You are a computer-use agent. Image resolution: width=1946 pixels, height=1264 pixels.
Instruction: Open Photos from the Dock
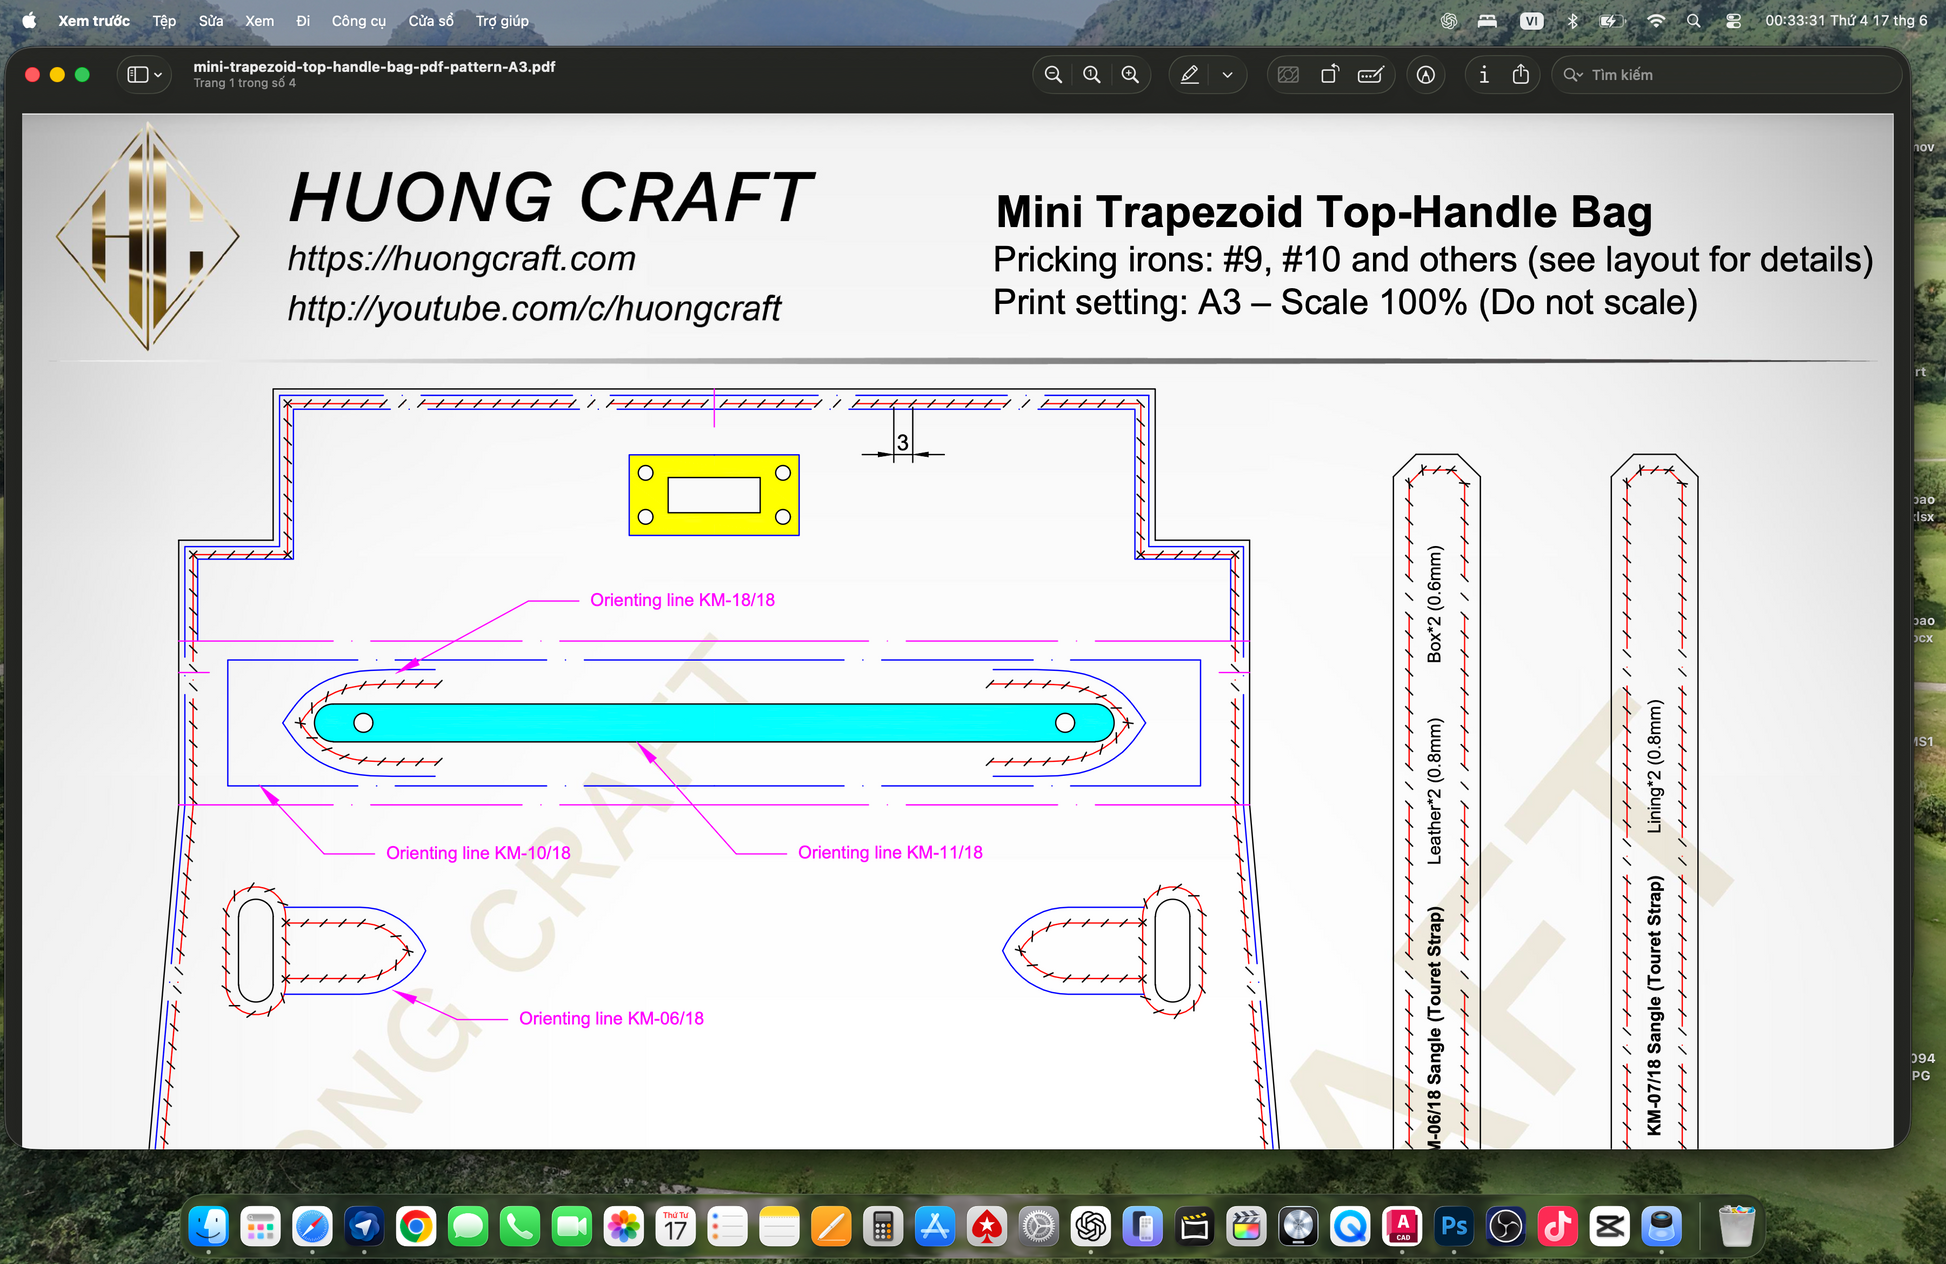tap(624, 1226)
